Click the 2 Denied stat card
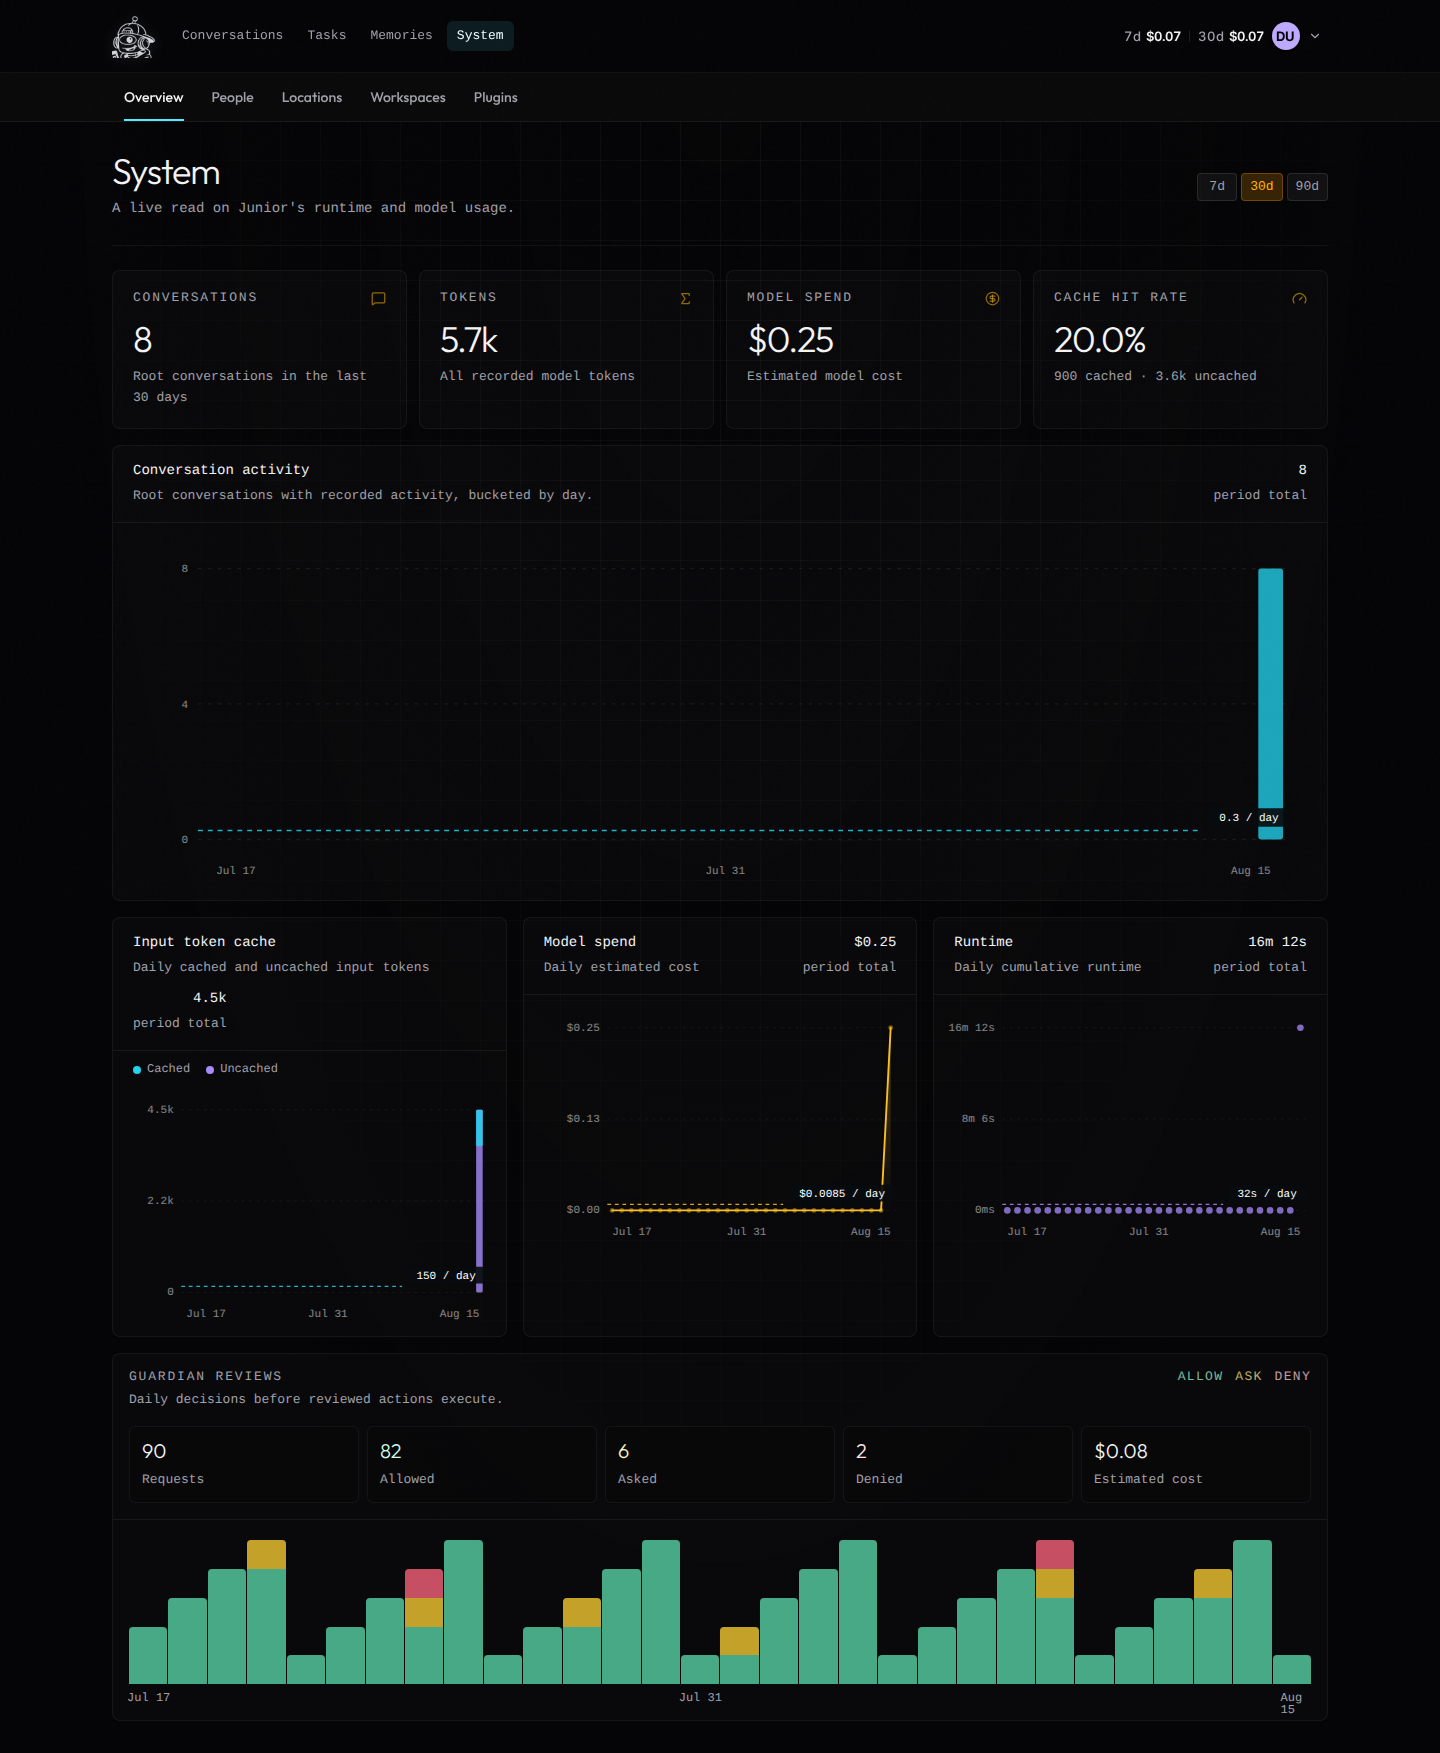 pyautogui.click(x=958, y=1464)
